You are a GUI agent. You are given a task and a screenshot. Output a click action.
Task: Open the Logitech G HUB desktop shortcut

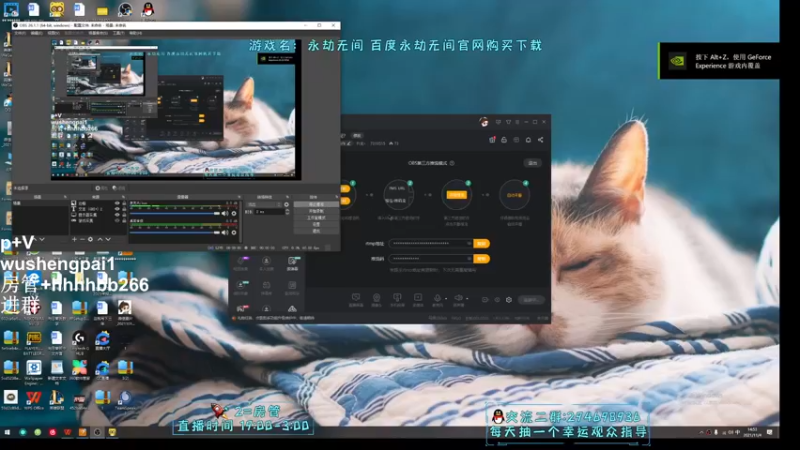point(79,338)
